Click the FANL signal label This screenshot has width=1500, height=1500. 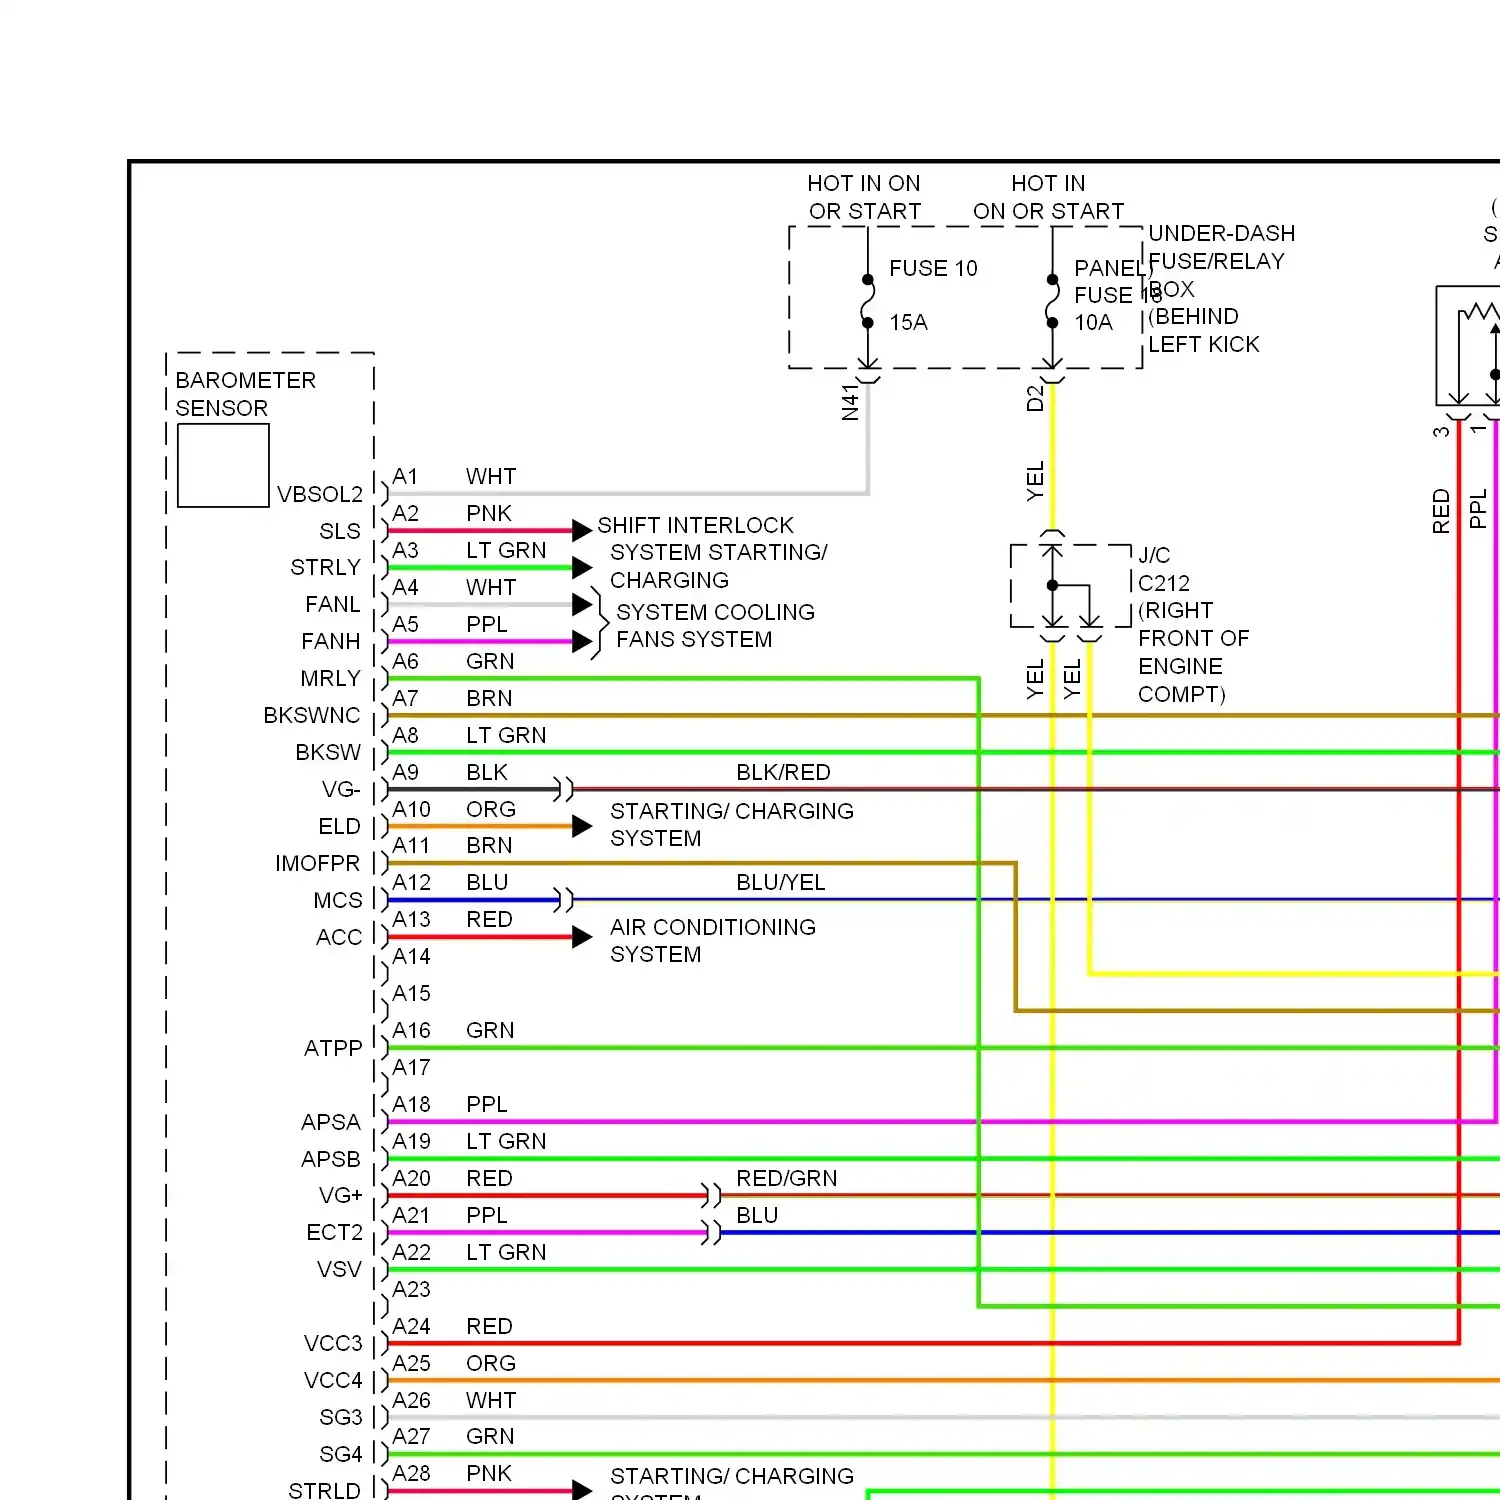coord(333,605)
